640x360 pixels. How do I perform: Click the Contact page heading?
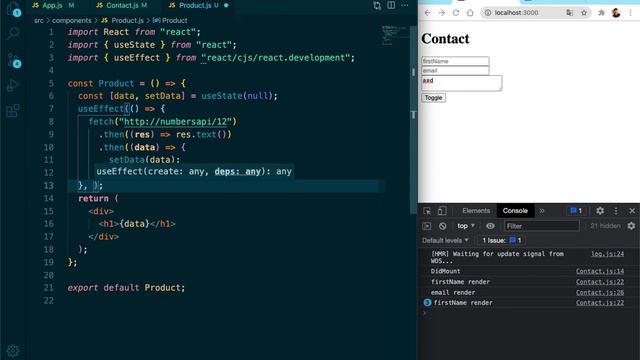pyautogui.click(x=445, y=39)
